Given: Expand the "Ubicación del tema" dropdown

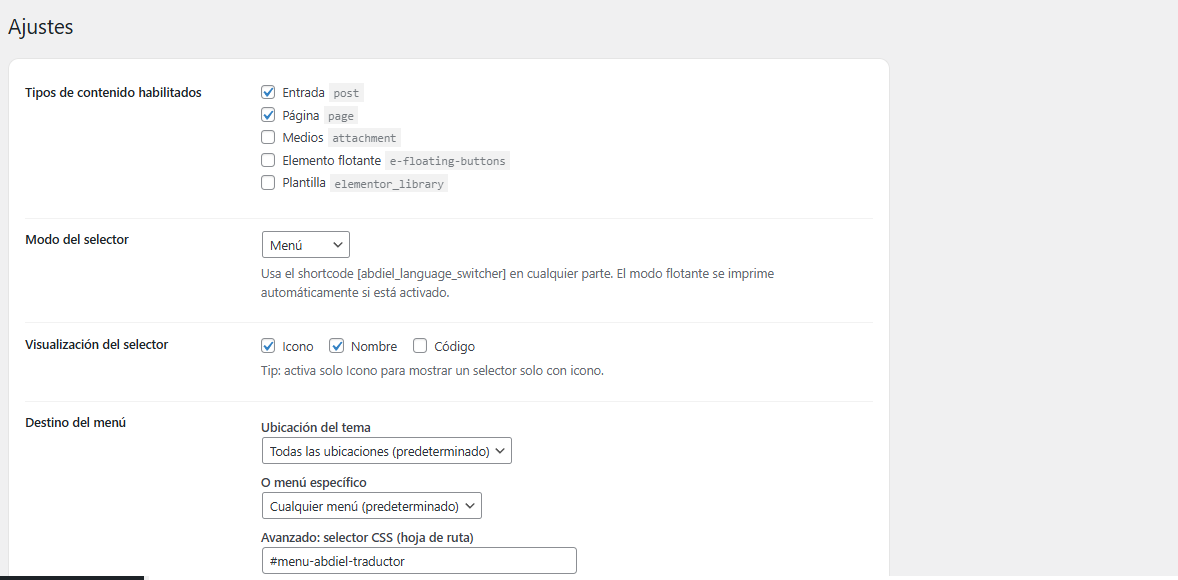Looking at the screenshot, I should tap(386, 450).
